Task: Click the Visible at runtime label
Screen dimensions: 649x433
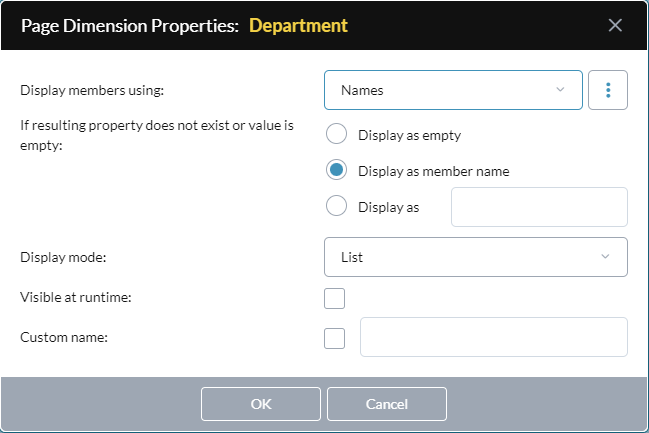Action: coord(76,297)
